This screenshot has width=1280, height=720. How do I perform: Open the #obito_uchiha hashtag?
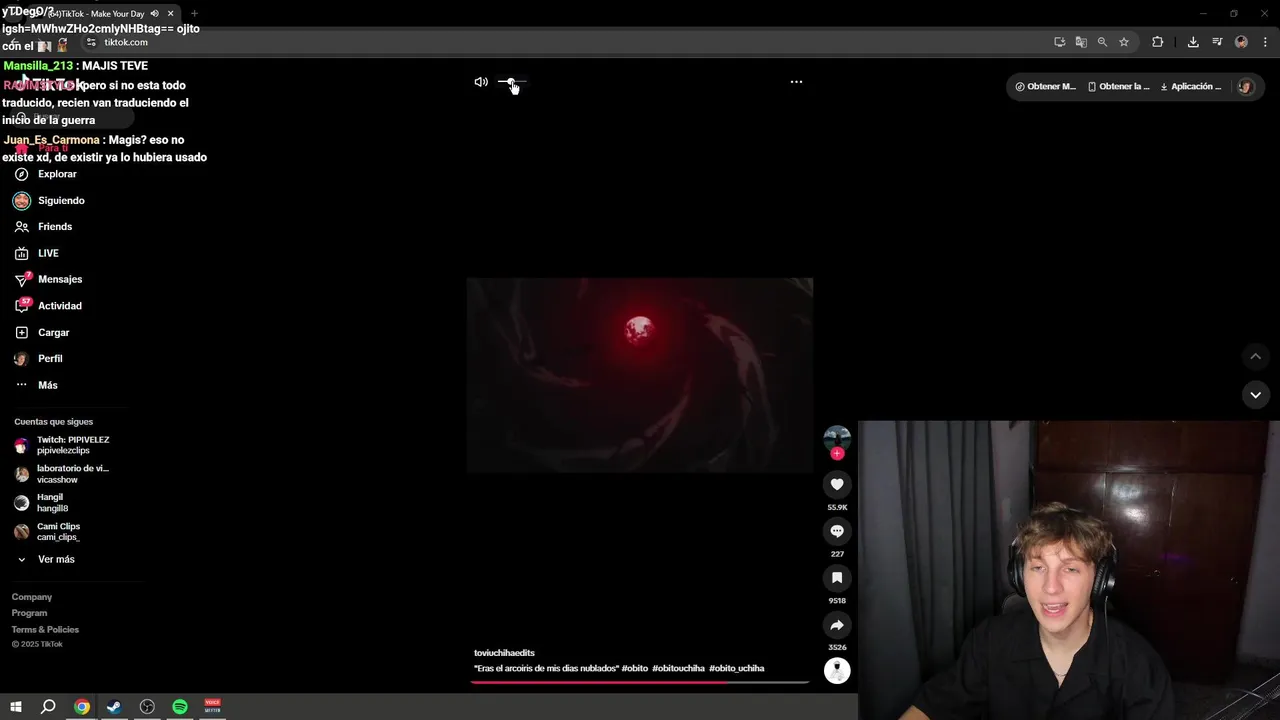click(x=736, y=668)
